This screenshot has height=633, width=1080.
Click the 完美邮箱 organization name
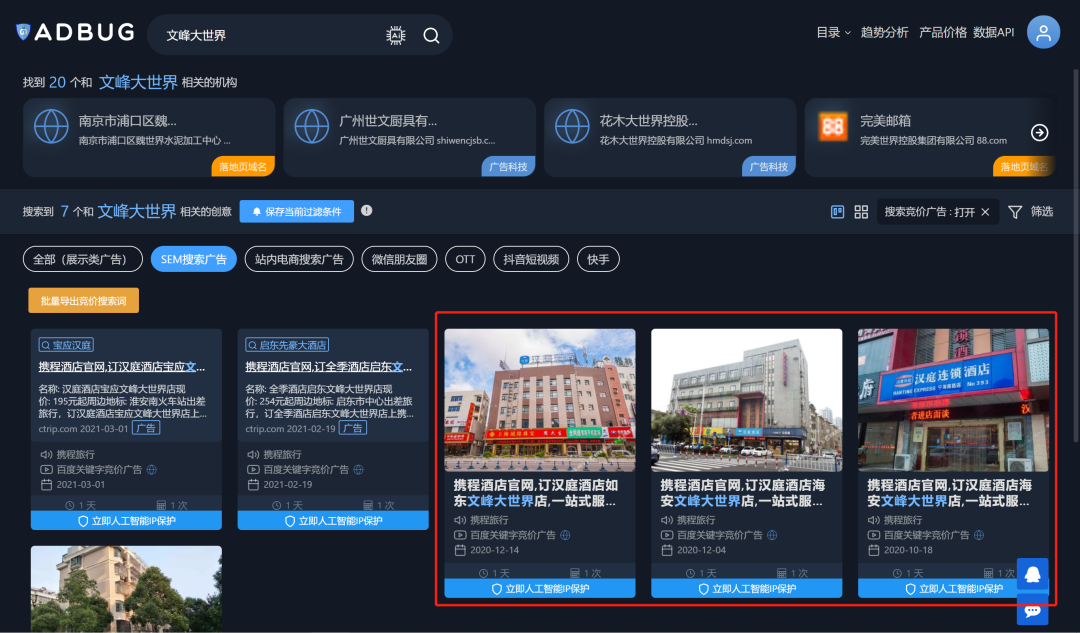click(x=886, y=121)
